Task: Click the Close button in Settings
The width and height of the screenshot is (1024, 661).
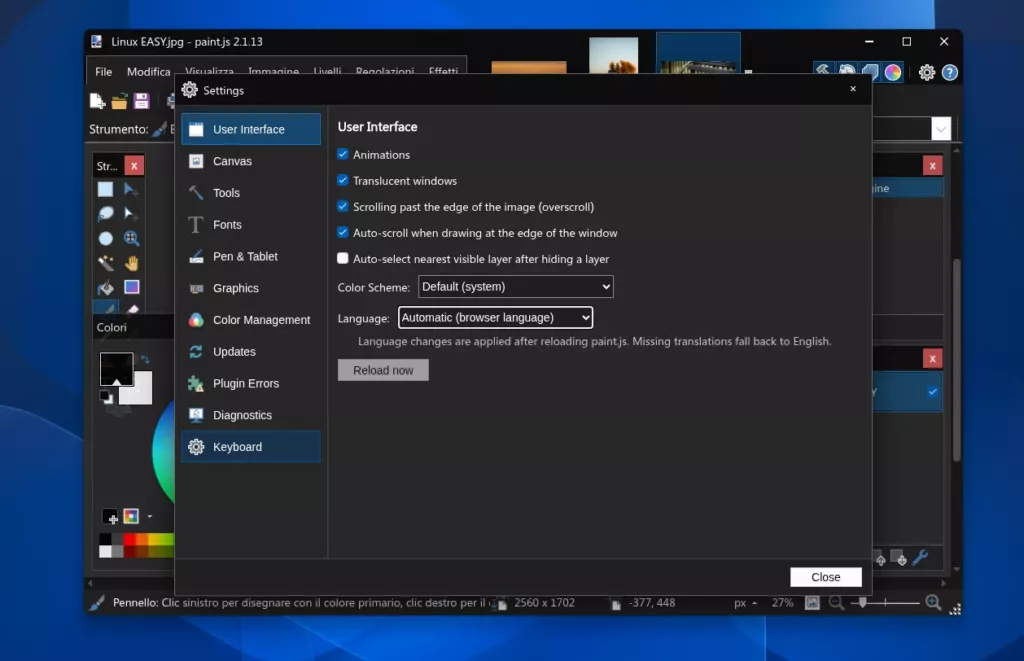Action: tap(825, 577)
